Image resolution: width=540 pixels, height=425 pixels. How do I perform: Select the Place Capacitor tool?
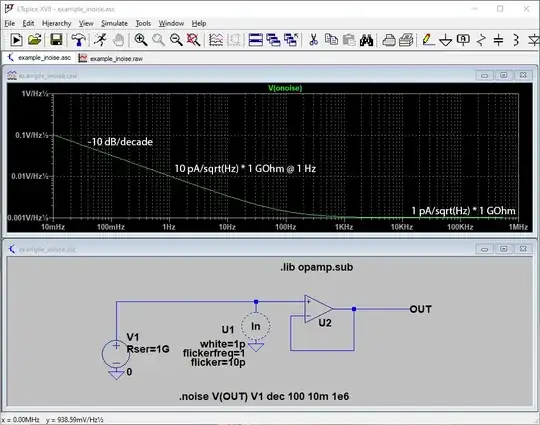(498, 40)
